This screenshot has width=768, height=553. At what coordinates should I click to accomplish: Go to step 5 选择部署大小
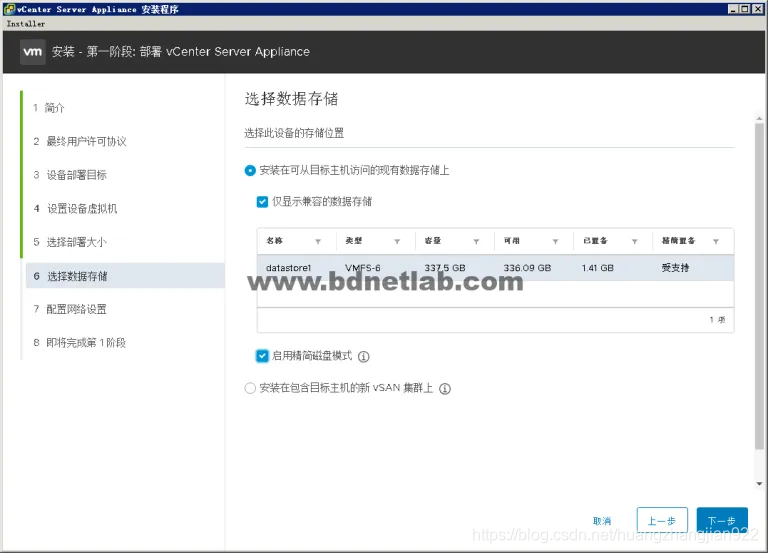click(70, 242)
